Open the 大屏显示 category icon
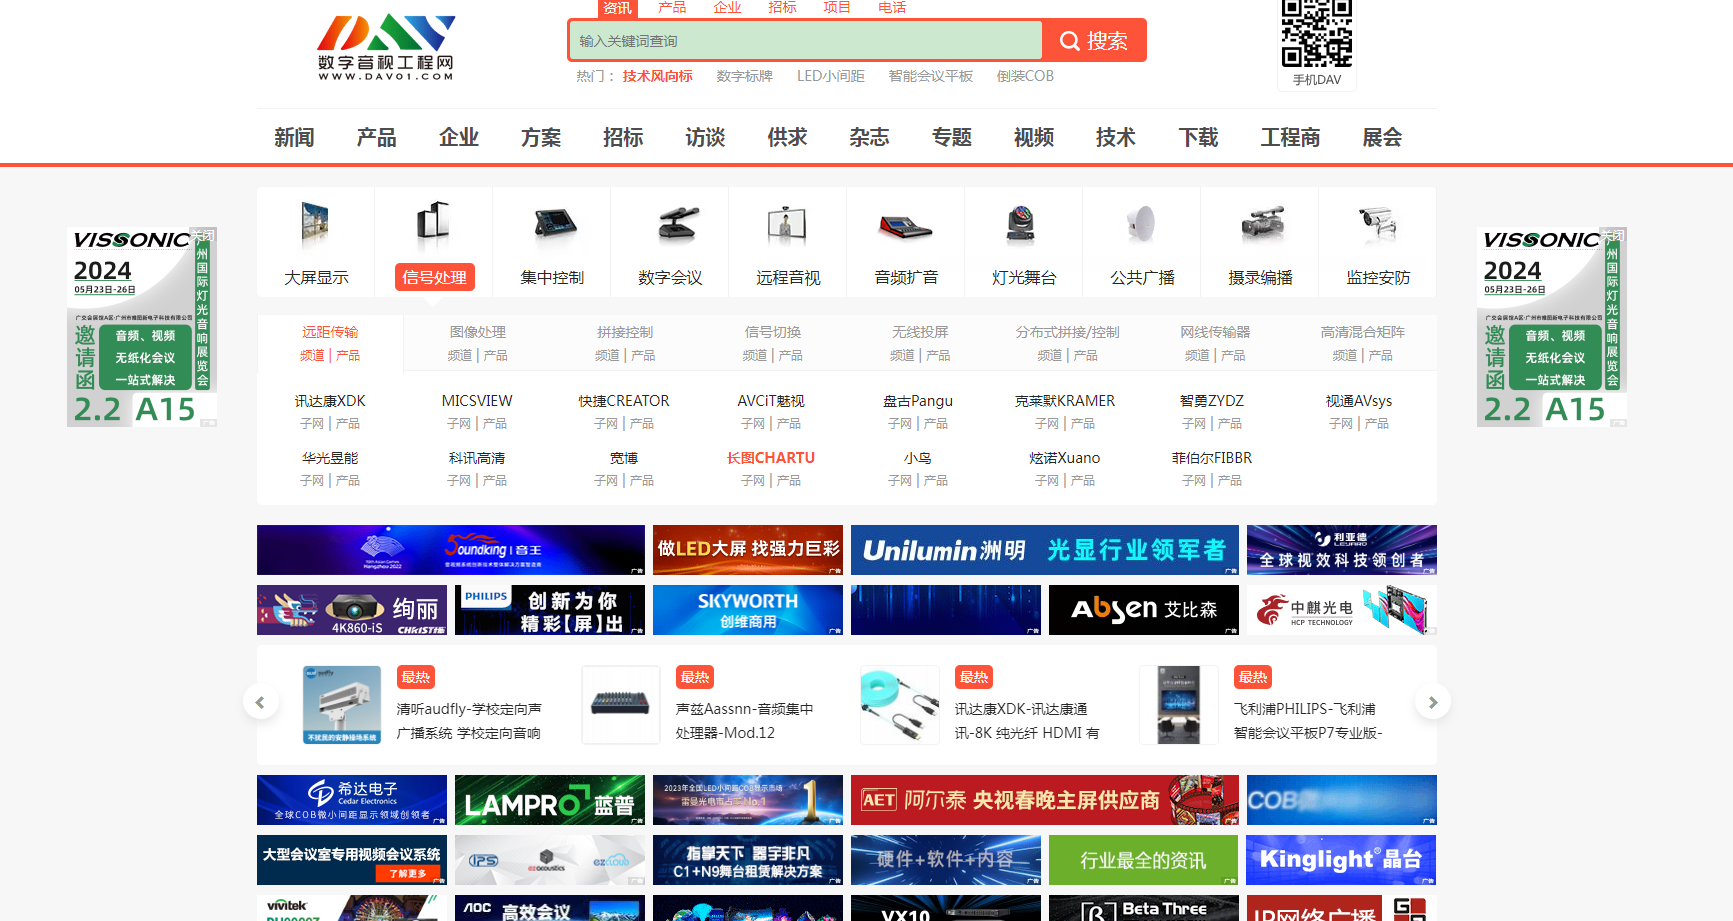The width and height of the screenshot is (1733, 921). (x=315, y=224)
